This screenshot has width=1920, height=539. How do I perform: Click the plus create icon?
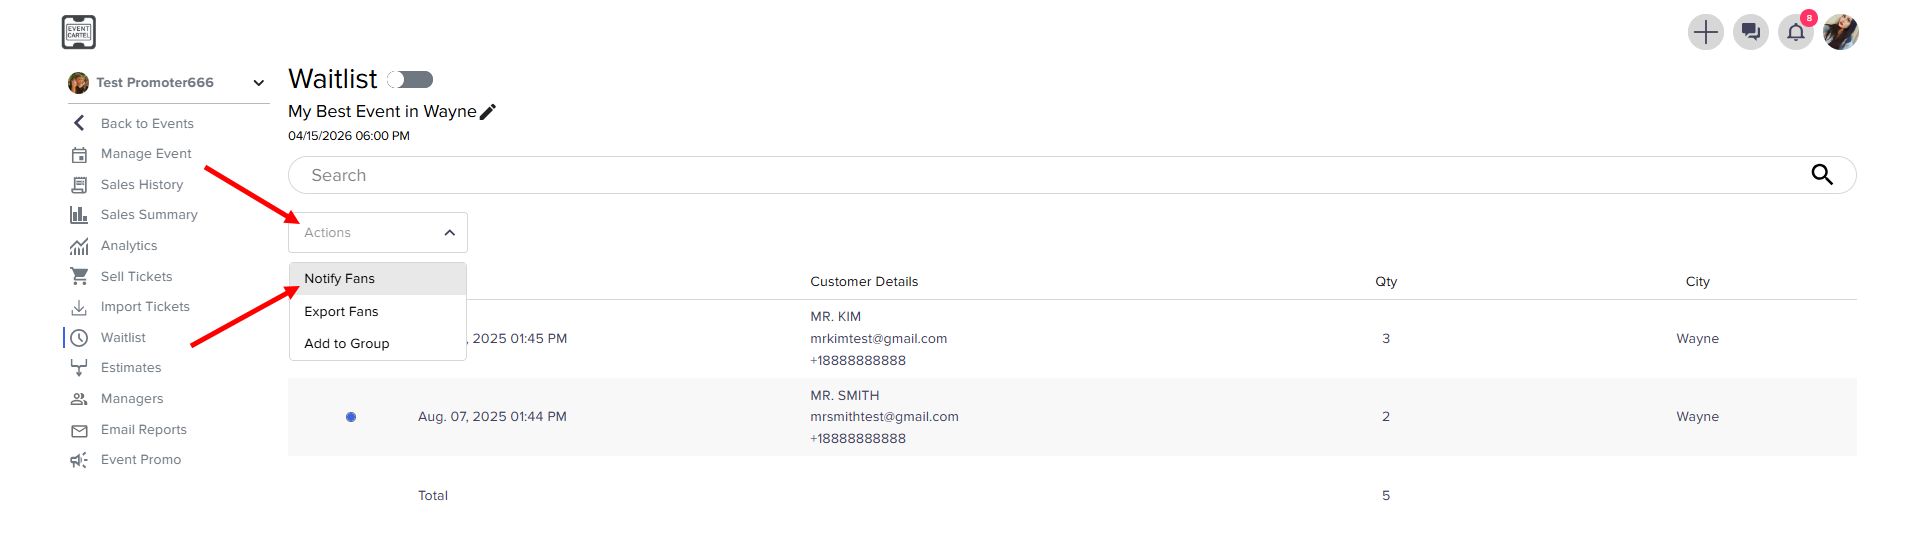click(1705, 32)
